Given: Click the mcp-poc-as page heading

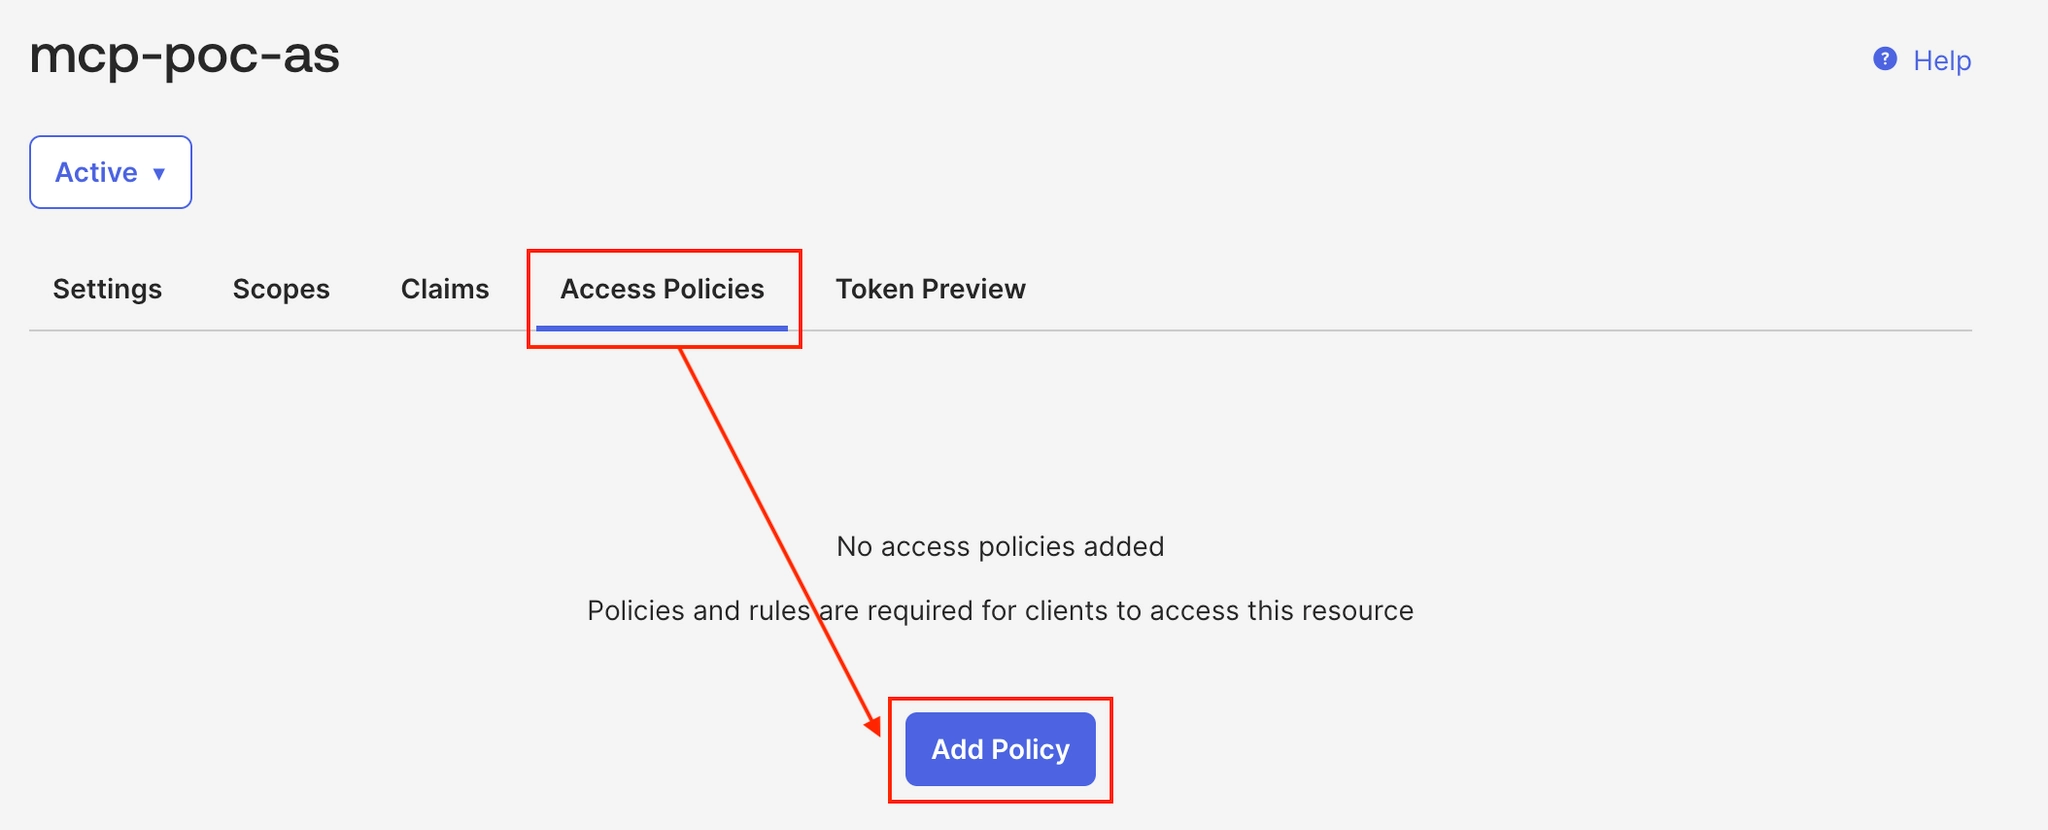Looking at the screenshot, I should click(185, 55).
